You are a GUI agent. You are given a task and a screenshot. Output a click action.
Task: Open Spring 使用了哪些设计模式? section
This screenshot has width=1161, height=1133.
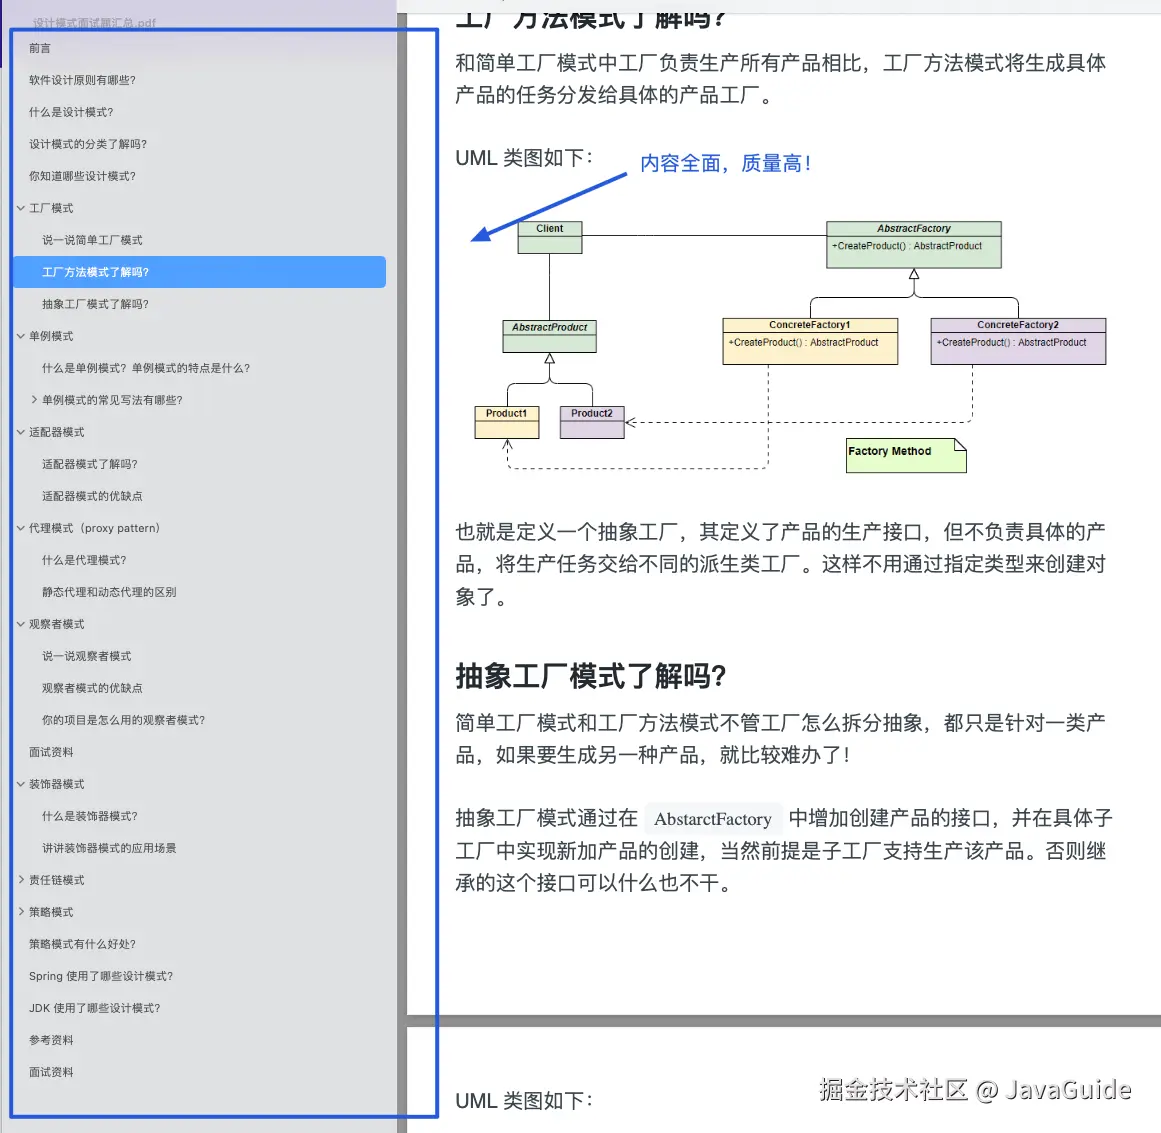(x=101, y=976)
